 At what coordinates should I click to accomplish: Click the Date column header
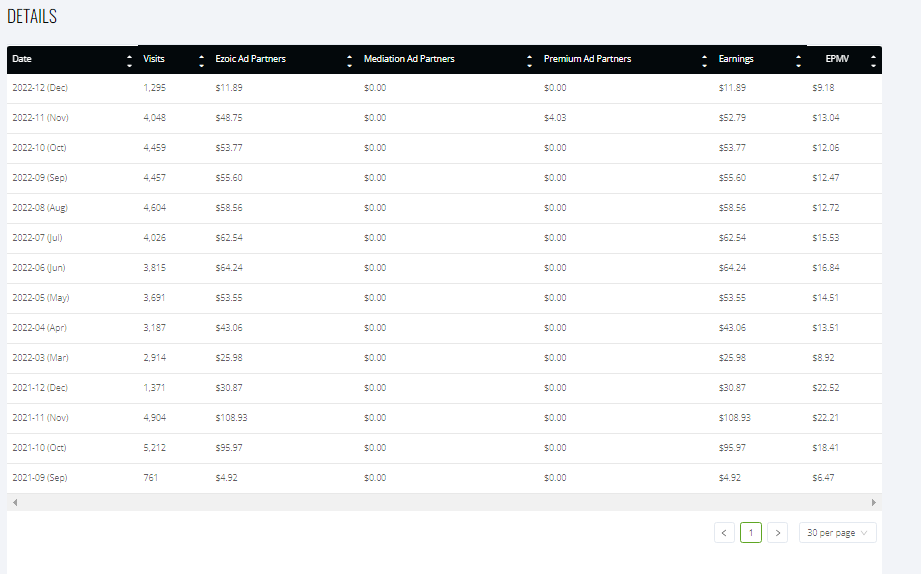22,59
